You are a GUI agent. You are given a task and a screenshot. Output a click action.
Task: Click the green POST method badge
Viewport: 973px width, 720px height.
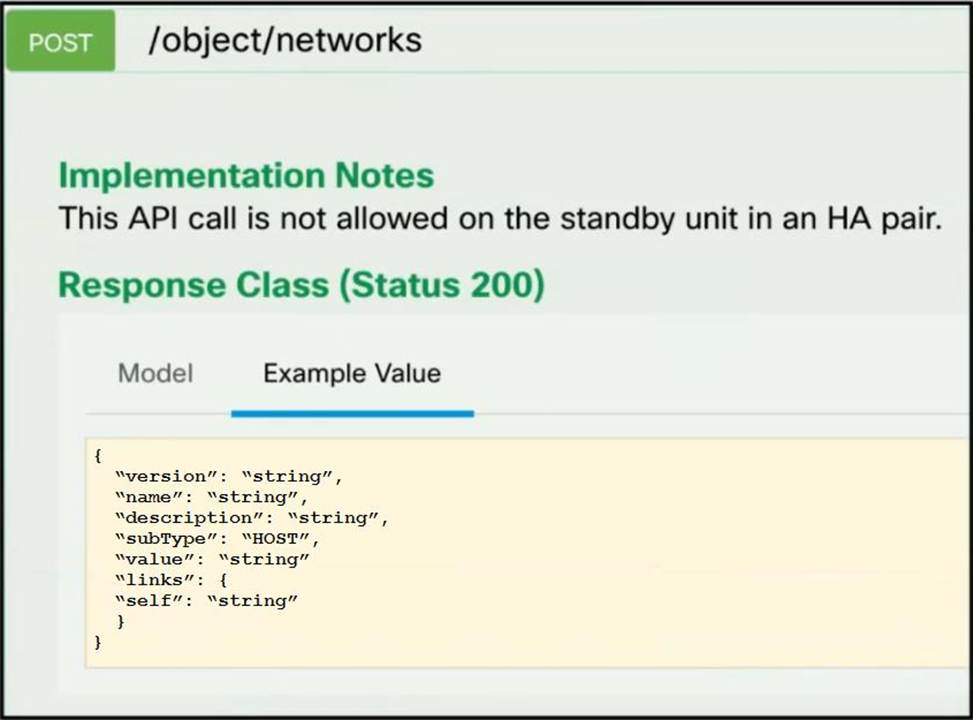[60, 42]
